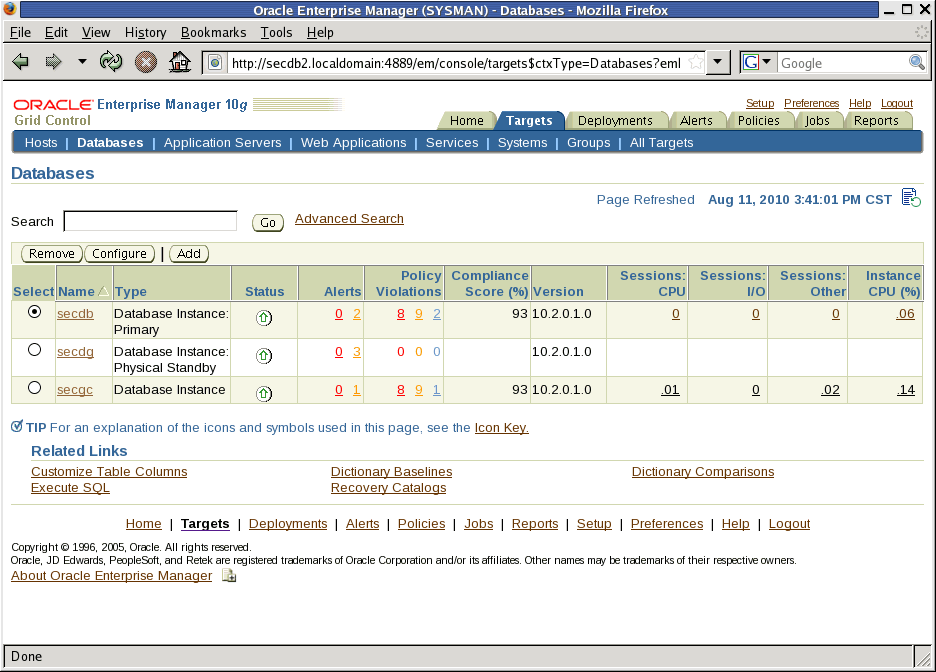Screen dimensions: 936x672
Task: Open the View menu
Action: (x=96, y=32)
